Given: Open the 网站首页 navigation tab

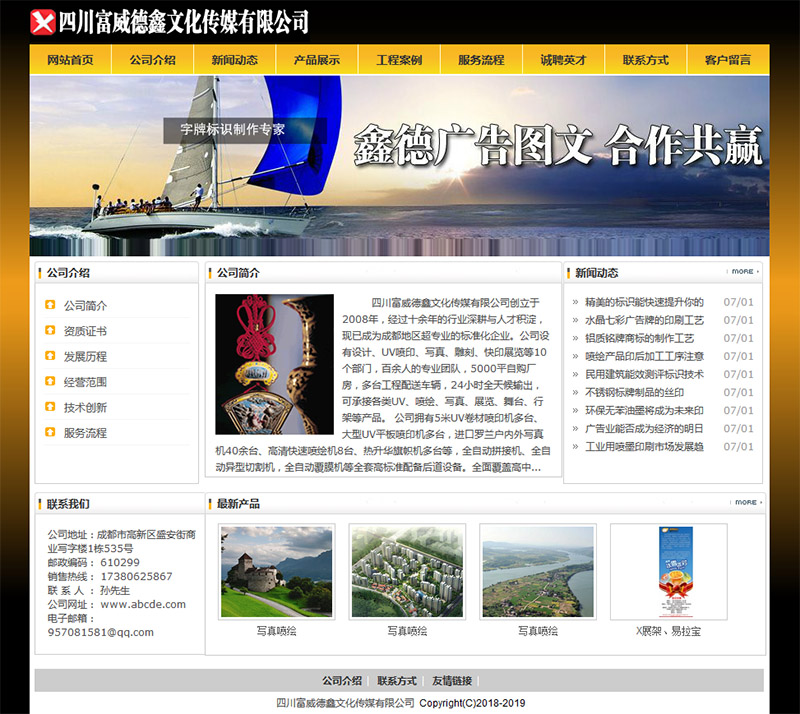Looking at the screenshot, I should 70,60.
